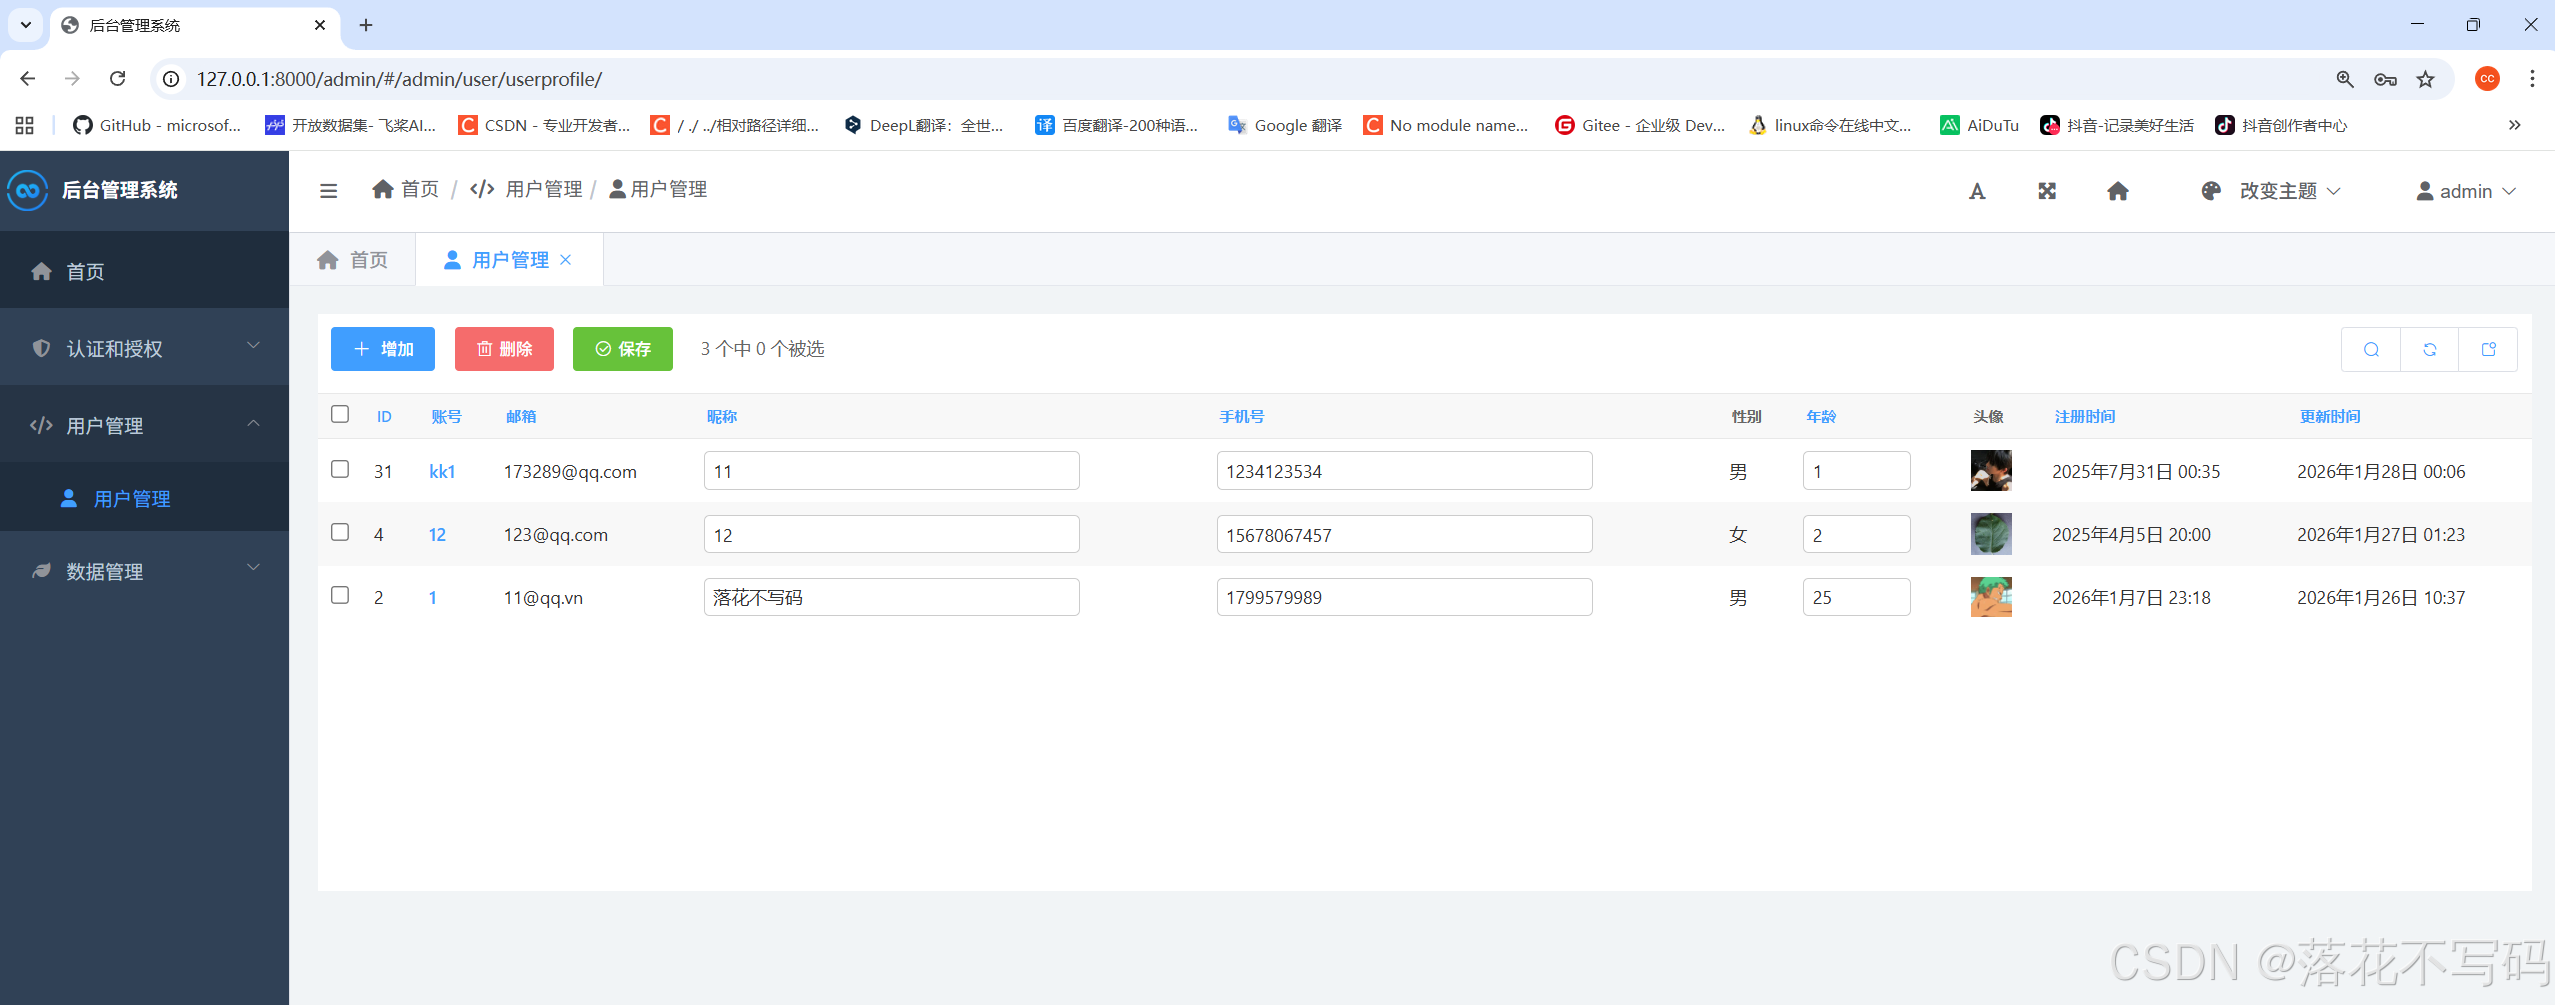Open the AiDuTu bookmark
The width and height of the screenshot is (2555, 1005).
click(1979, 125)
